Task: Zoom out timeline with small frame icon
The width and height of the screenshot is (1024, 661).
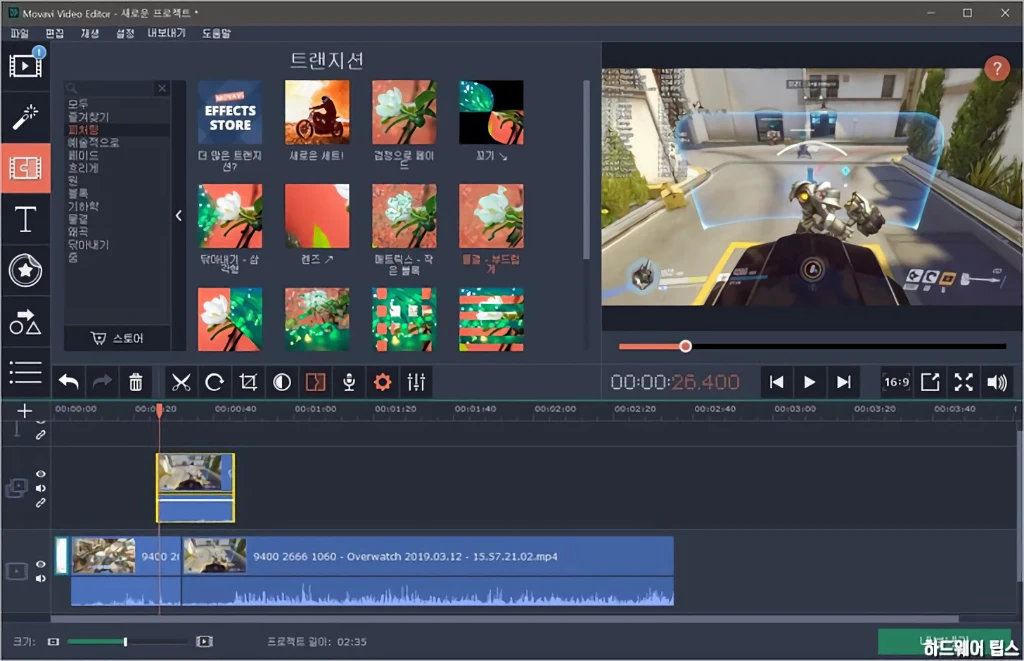Action: point(54,642)
